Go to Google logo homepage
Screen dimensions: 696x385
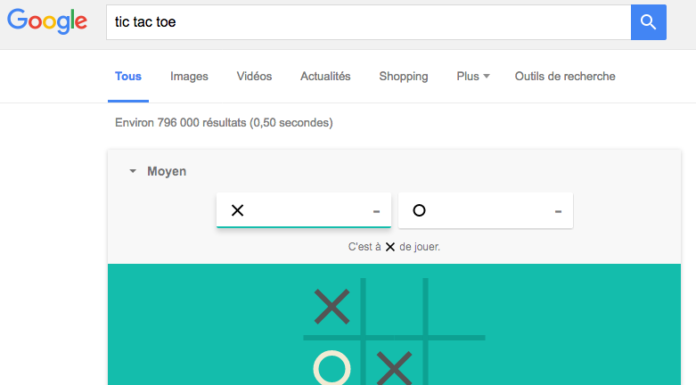47,21
